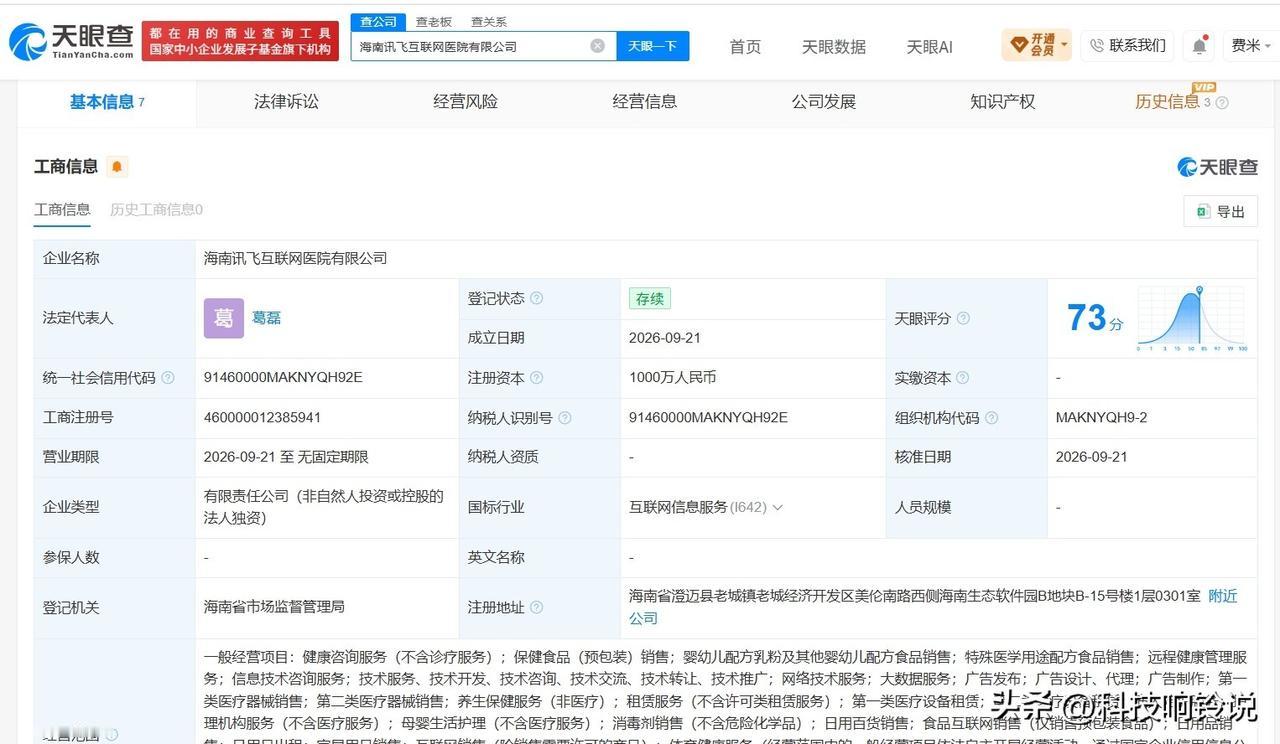
Task: Open the 费米 user account dropdown
Action: [1250, 46]
